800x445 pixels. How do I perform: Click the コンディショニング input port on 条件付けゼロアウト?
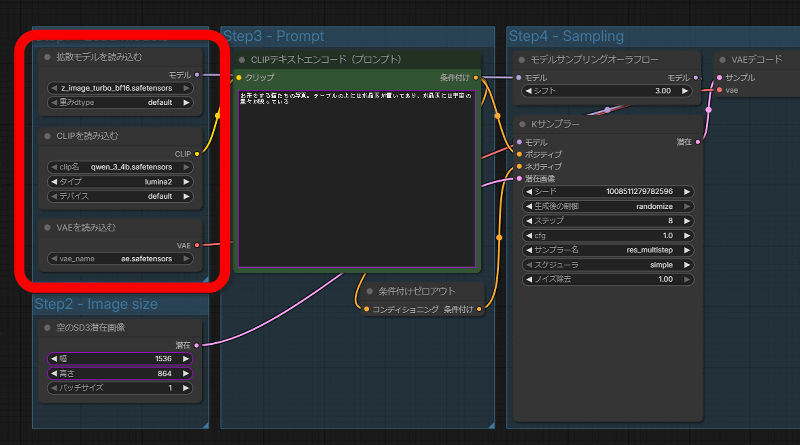(x=365, y=309)
